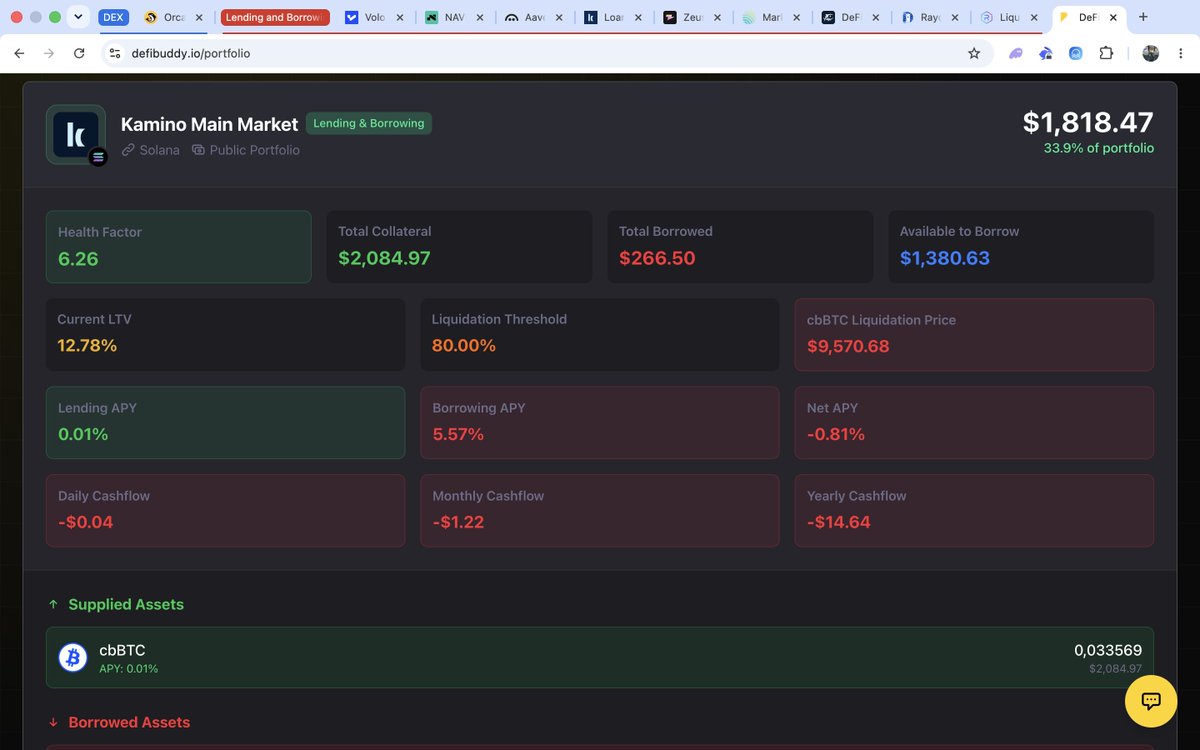Viewport: 1200px width, 750px height.
Task: Click the Kamino Main Market title
Action: pos(209,124)
